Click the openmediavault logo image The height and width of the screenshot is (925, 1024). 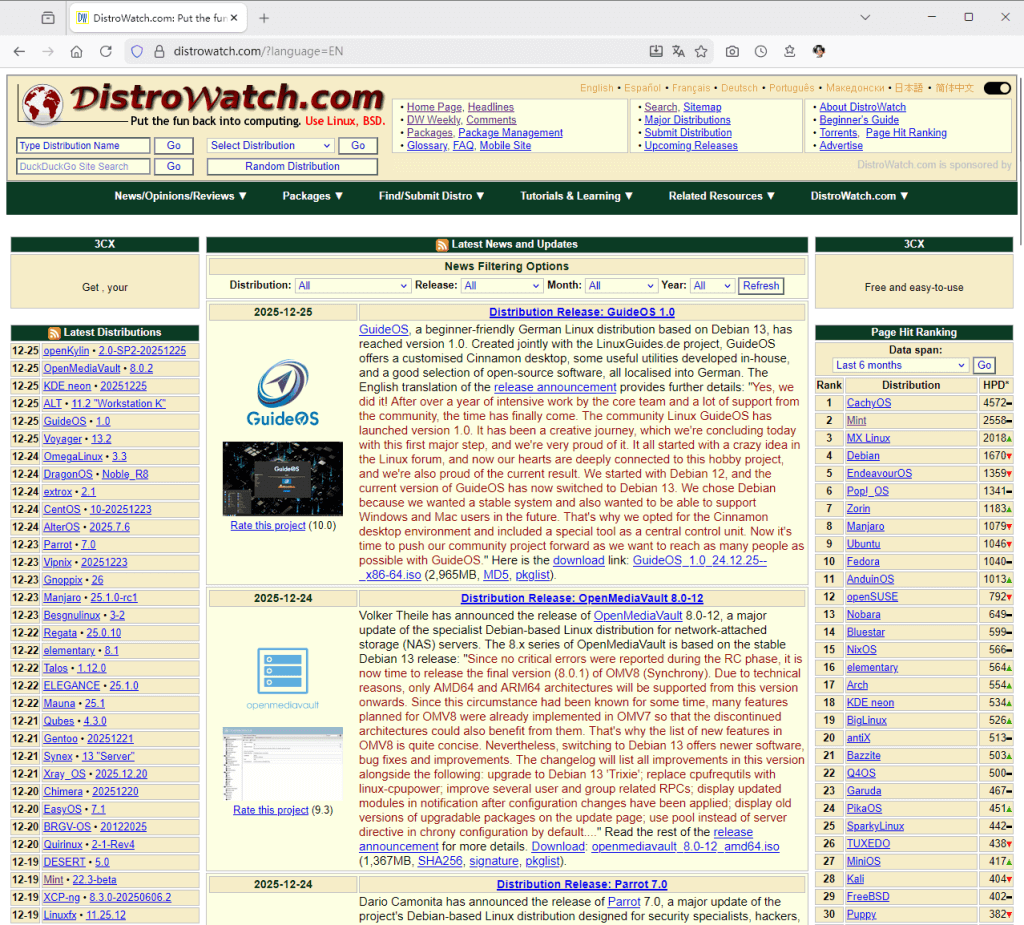[283, 678]
